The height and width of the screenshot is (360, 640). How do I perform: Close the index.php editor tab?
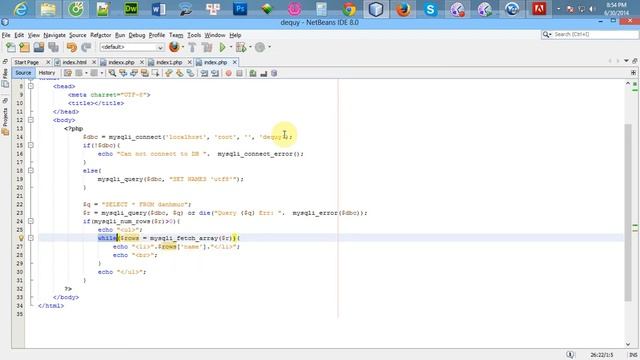[235, 62]
